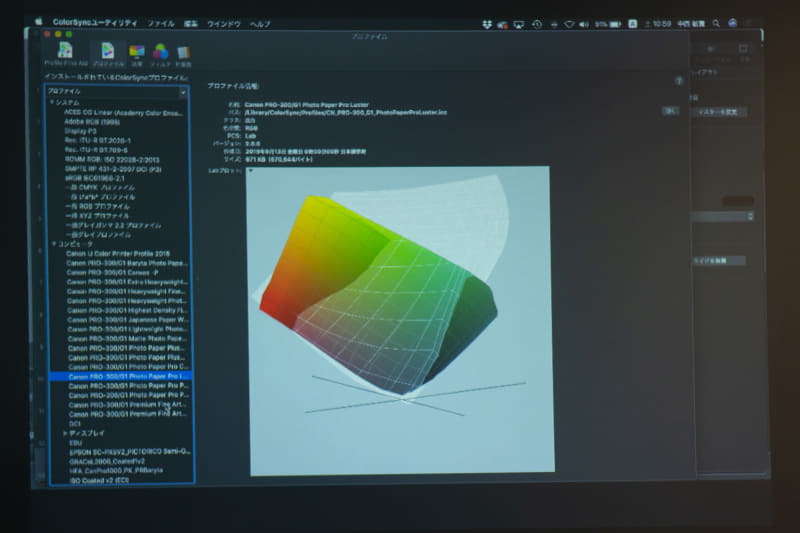Viewport: 800px width, 533px height.
Task: Select the DCI profile row
Action: click(75, 424)
